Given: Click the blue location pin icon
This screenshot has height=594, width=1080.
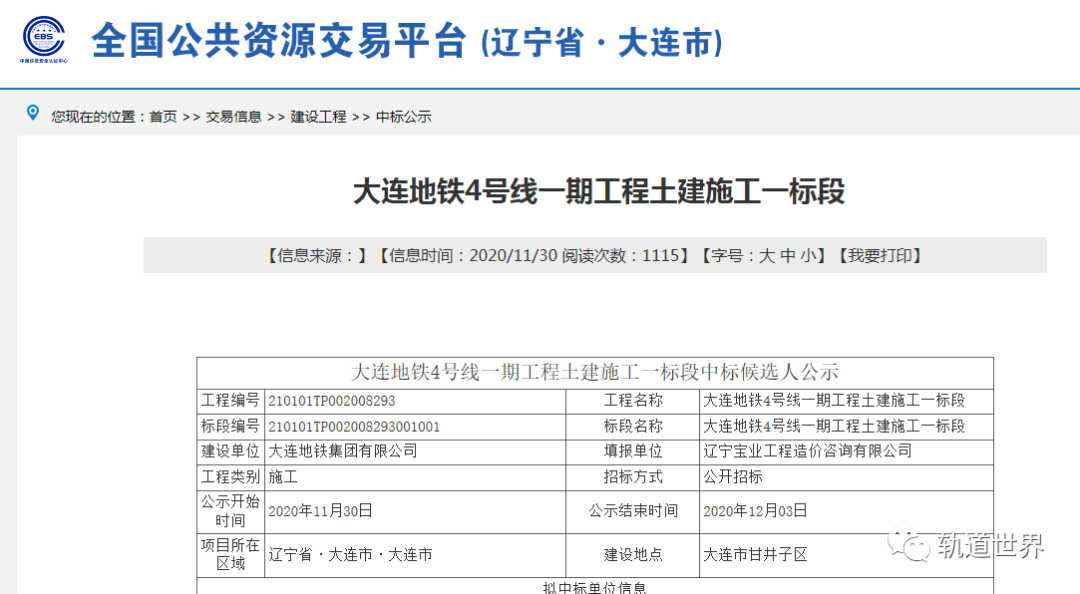Looking at the screenshot, I should (x=32, y=113).
